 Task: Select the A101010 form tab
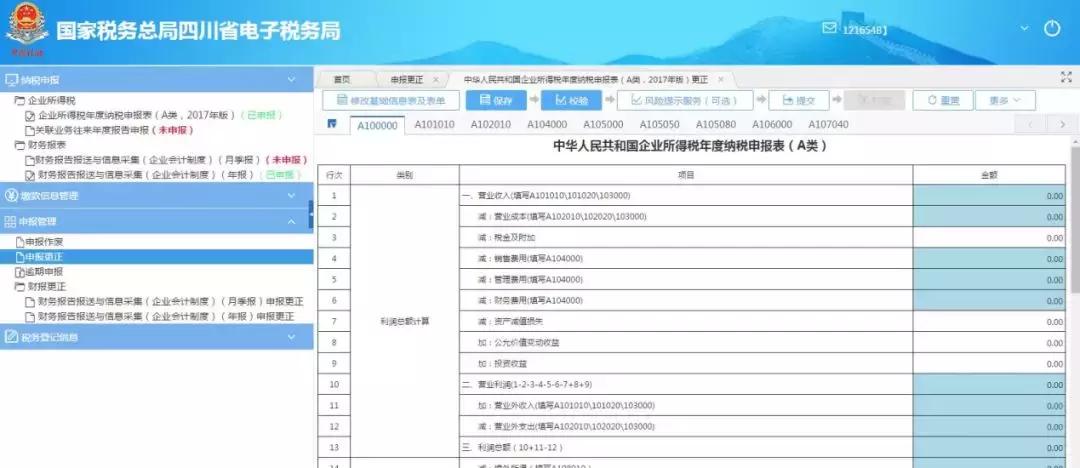434,125
